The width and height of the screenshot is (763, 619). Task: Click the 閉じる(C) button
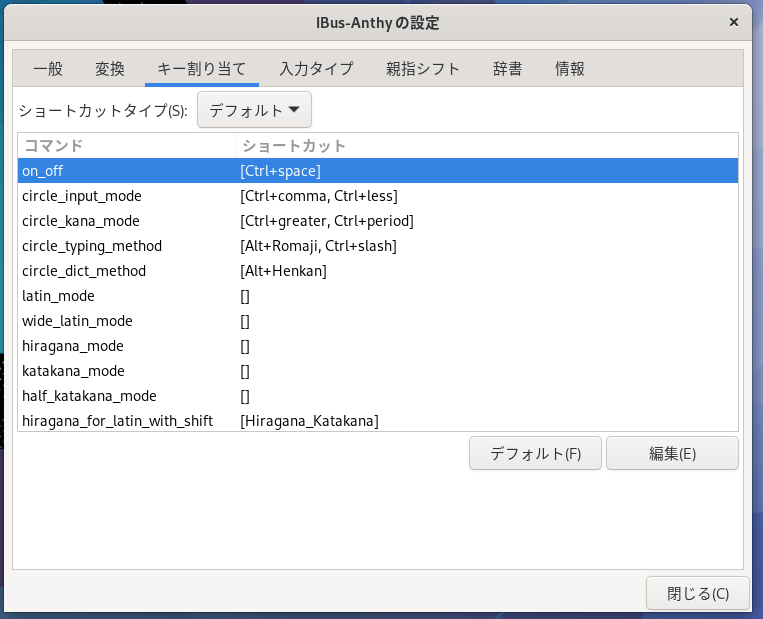(x=698, y=593)
